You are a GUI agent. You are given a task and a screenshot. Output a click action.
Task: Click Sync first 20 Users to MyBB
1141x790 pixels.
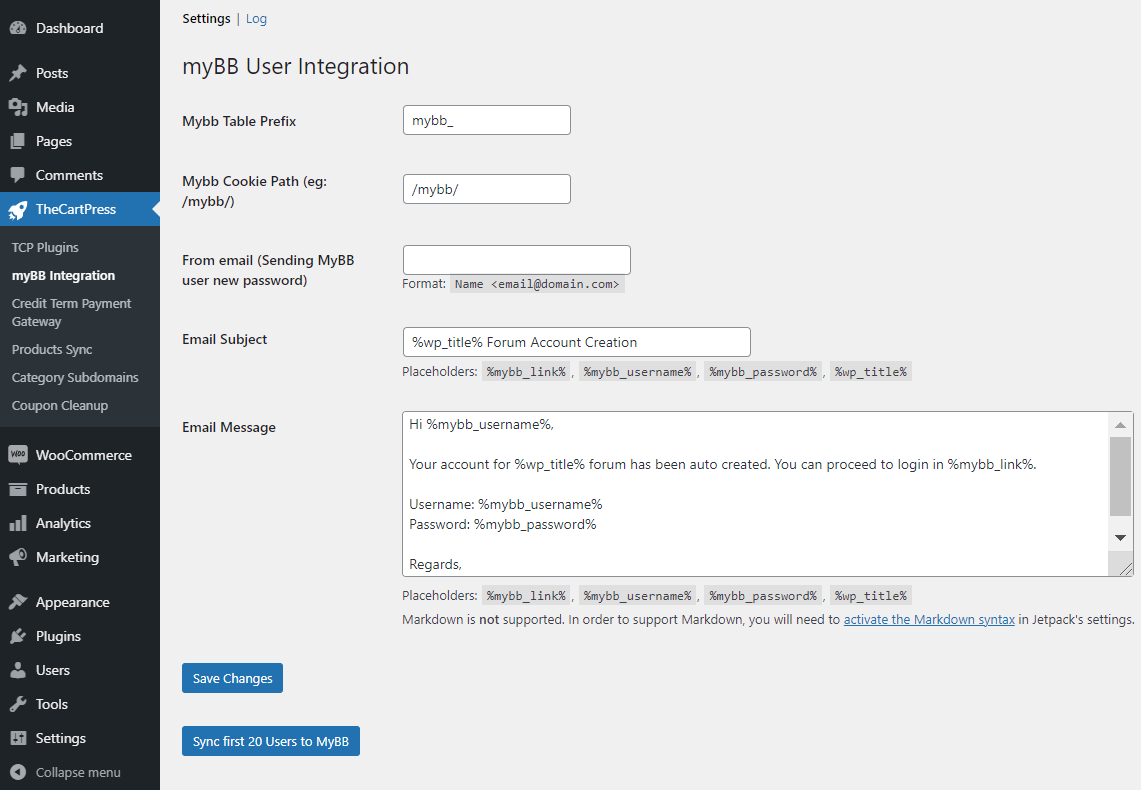click(271, 741)
